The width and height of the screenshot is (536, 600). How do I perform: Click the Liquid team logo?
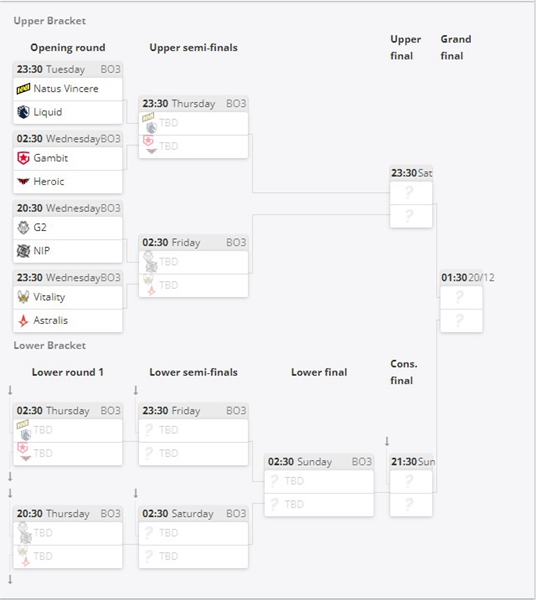point(23,112)
